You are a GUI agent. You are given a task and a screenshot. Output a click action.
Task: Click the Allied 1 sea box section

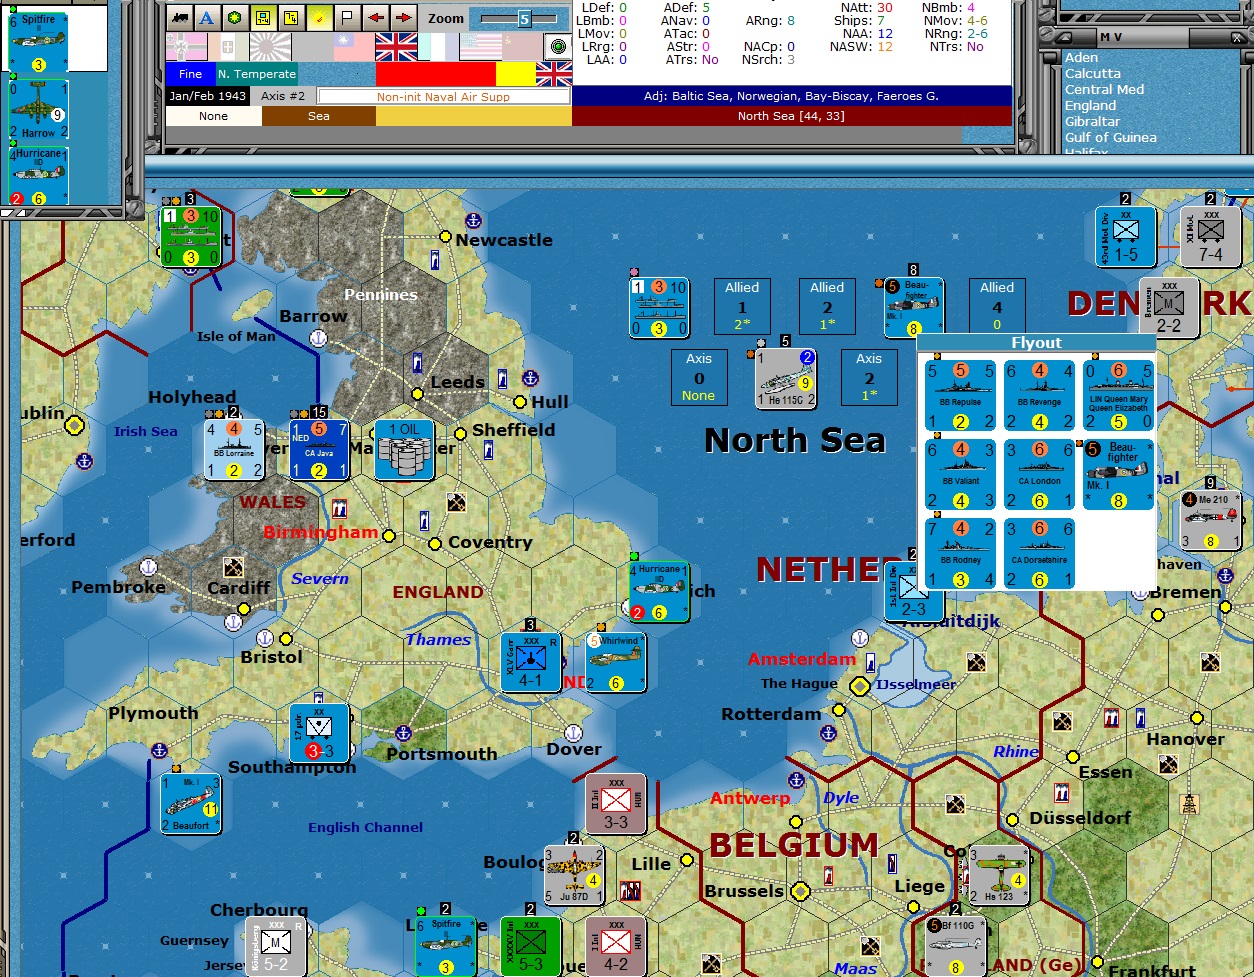click(742, 306)
